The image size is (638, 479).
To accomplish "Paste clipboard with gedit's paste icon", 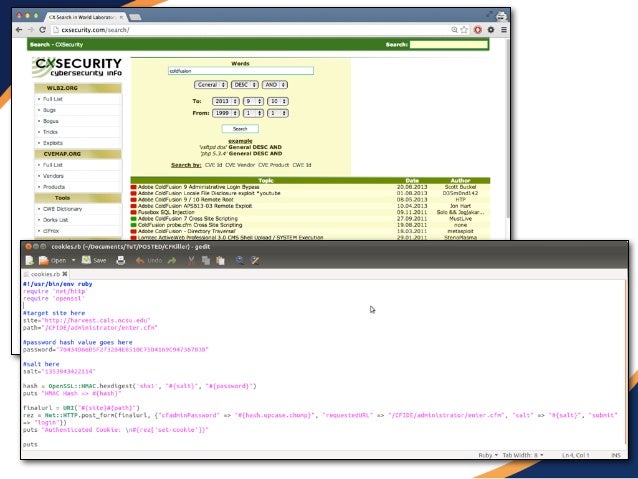I will pyautogui.click(x=221, y=260).
